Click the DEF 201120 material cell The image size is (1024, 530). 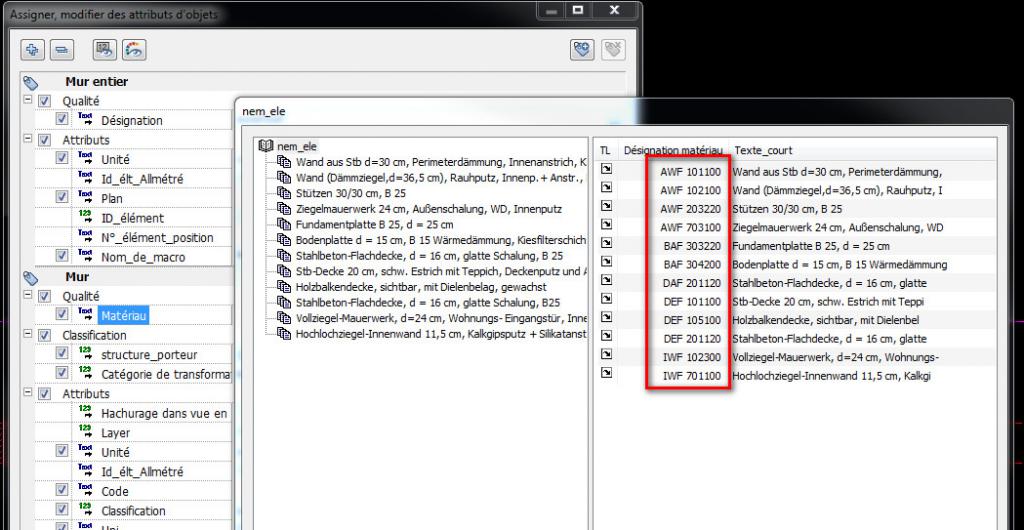690,339
